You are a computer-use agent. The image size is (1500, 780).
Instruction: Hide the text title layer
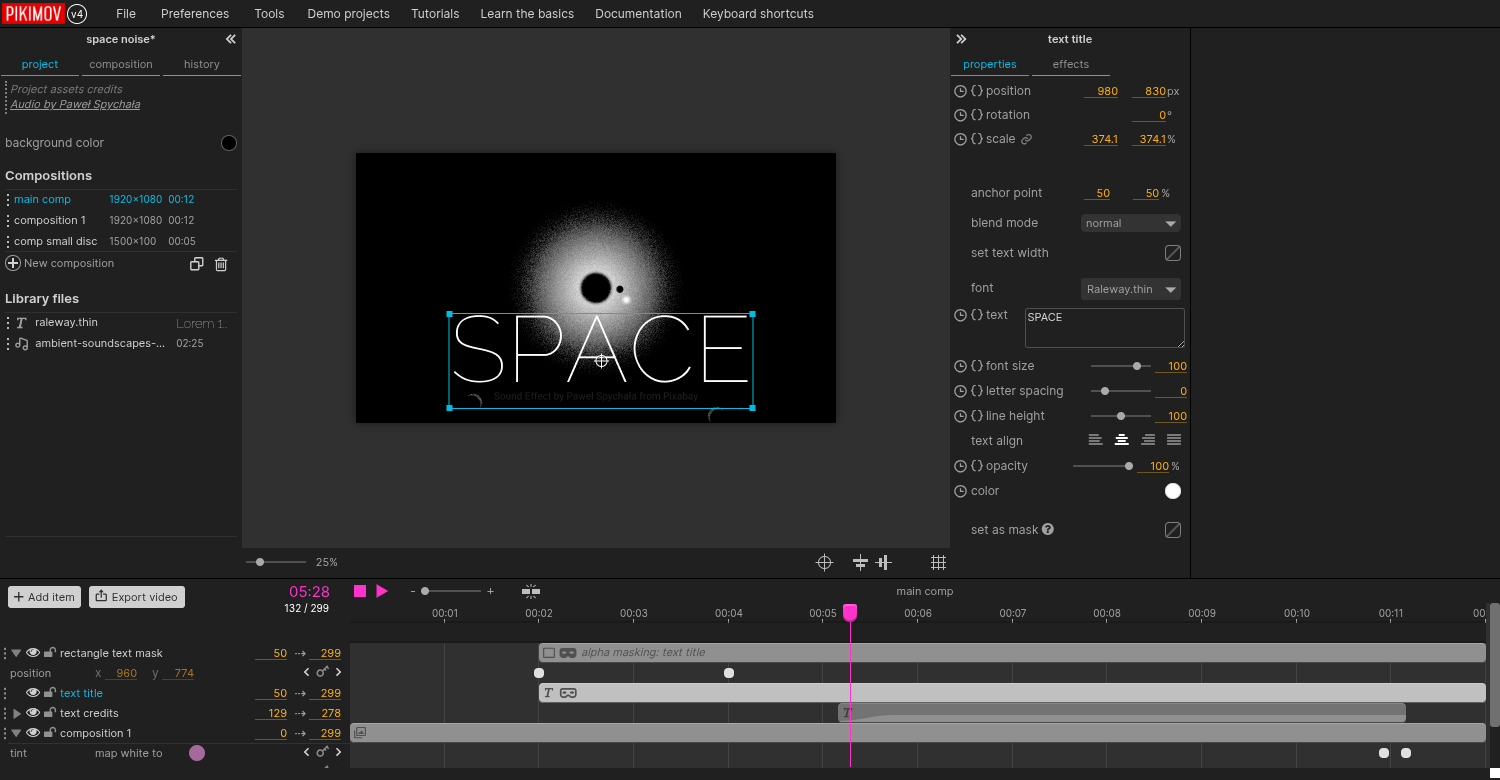(33, 693)
